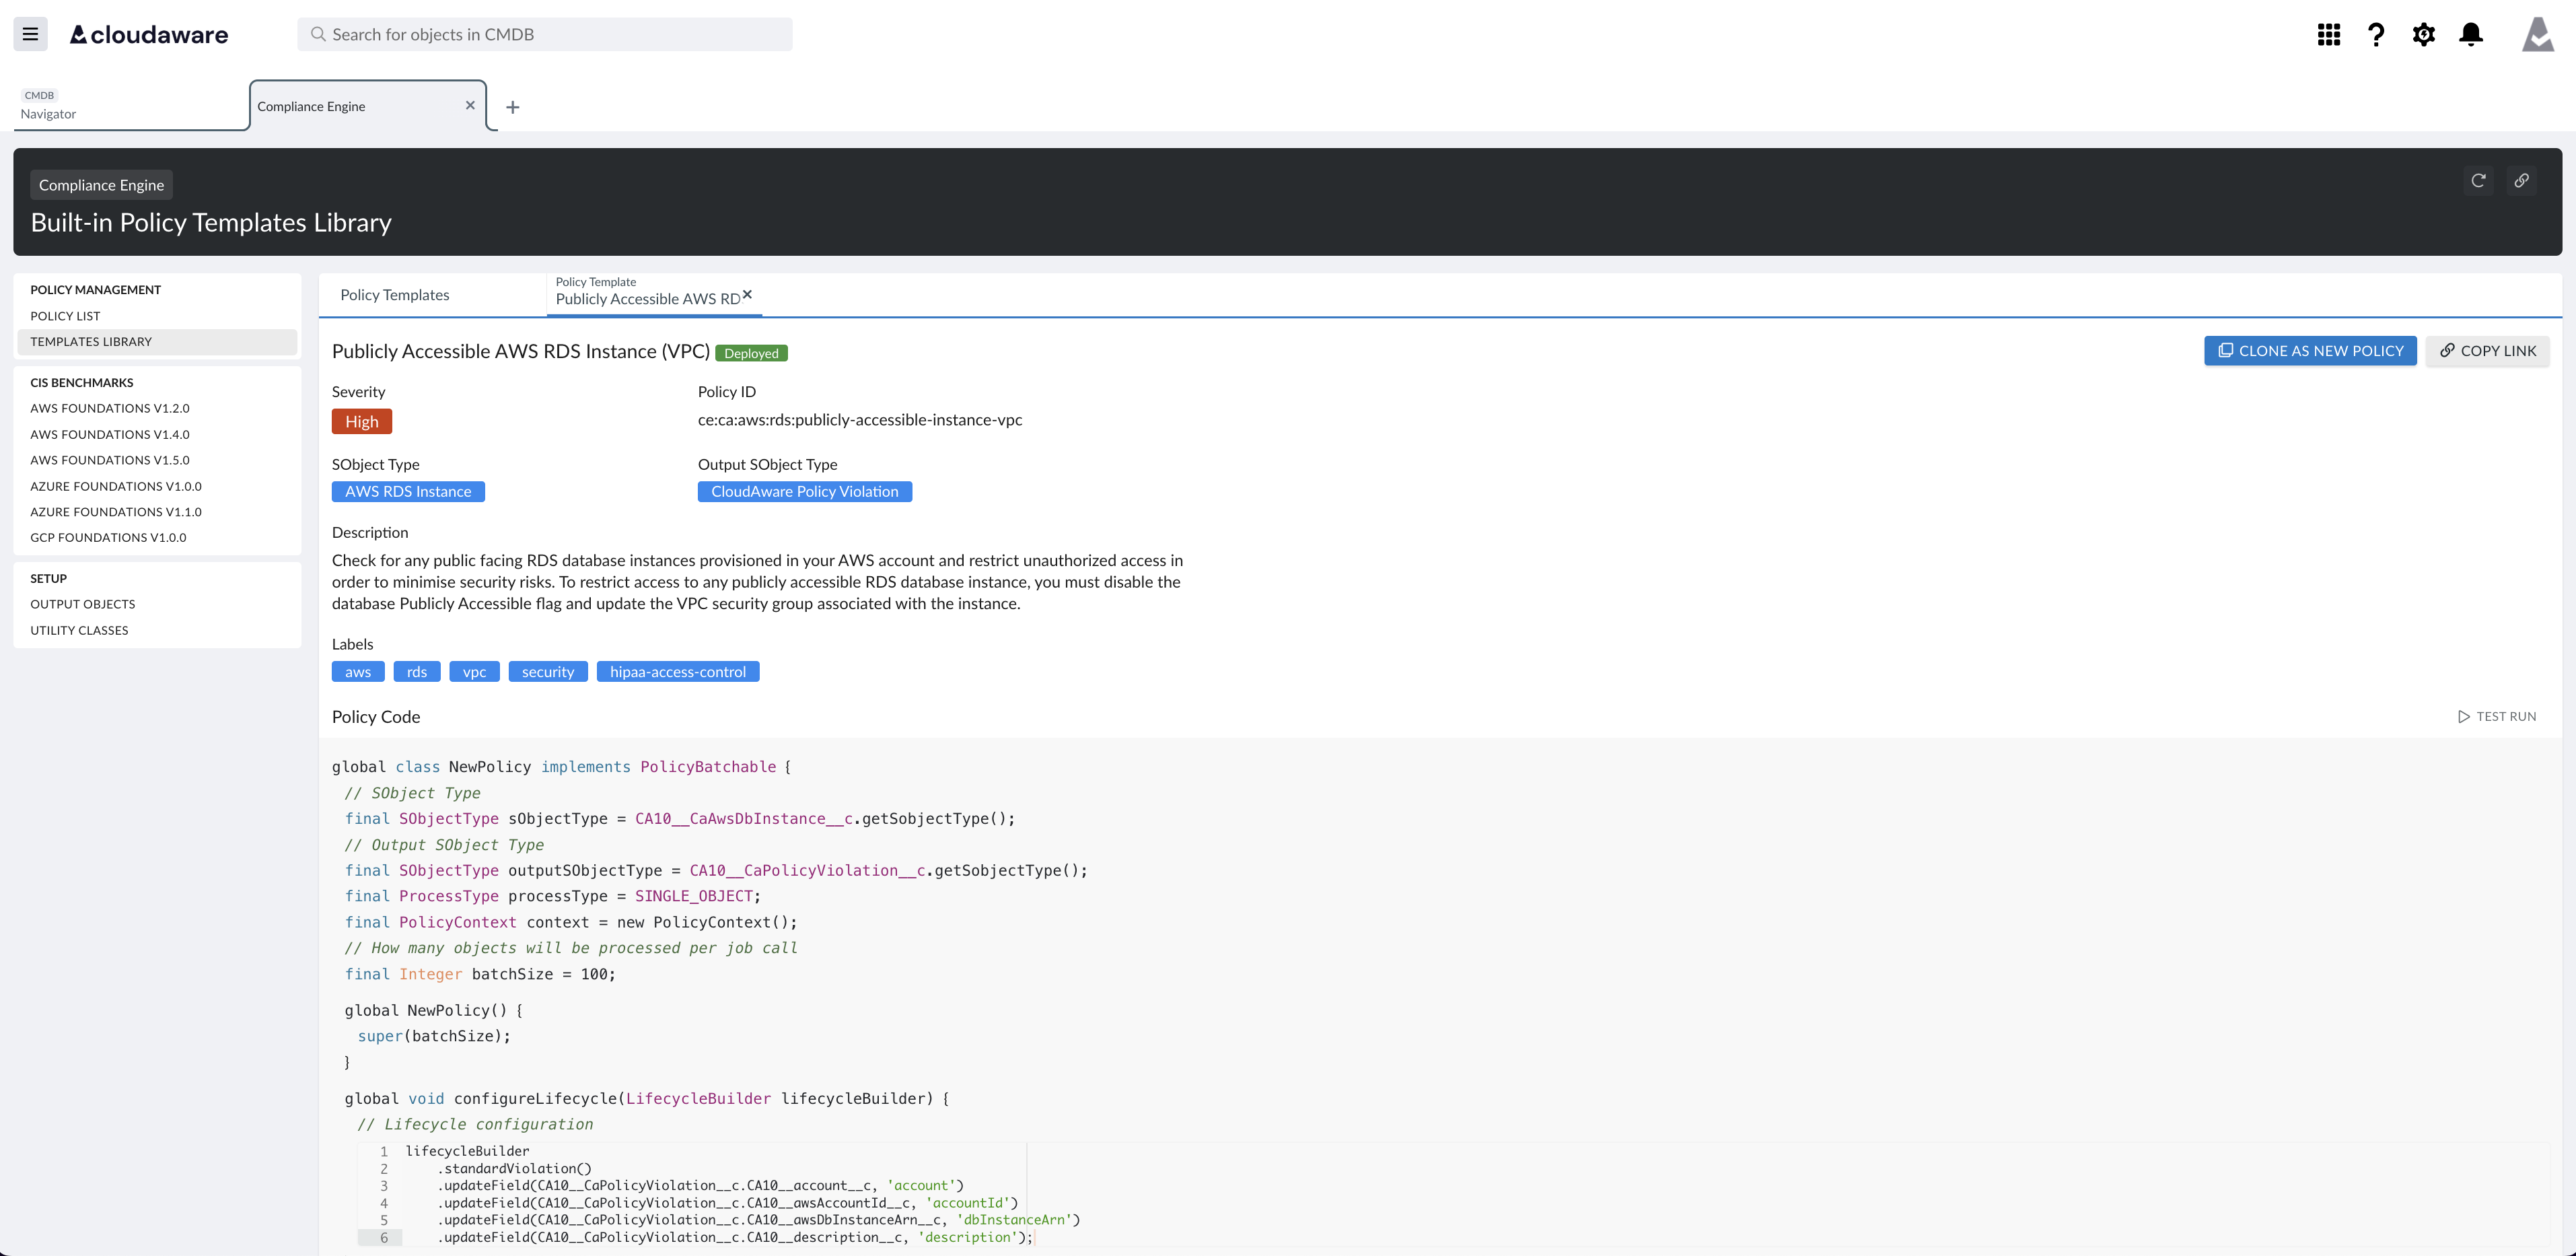Click the batchSize = 100 code line

click(480, 975)
